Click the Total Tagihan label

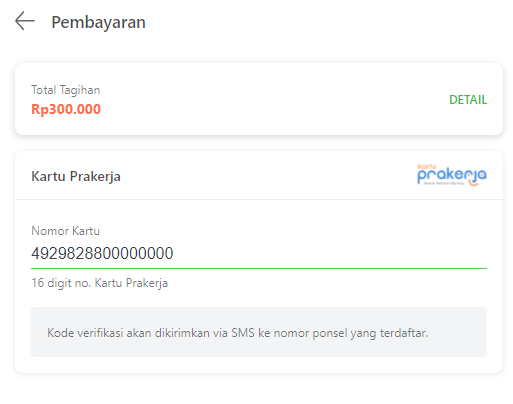(66, 90)
